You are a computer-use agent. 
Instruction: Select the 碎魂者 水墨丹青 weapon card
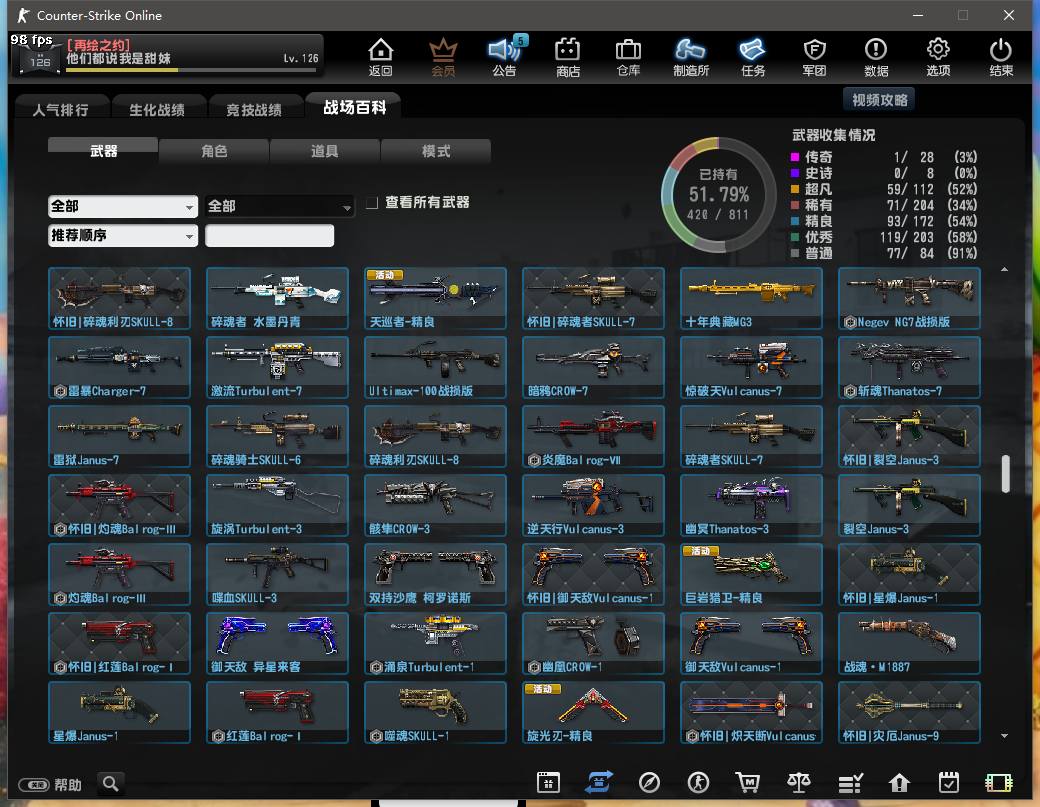coord(277,298)
